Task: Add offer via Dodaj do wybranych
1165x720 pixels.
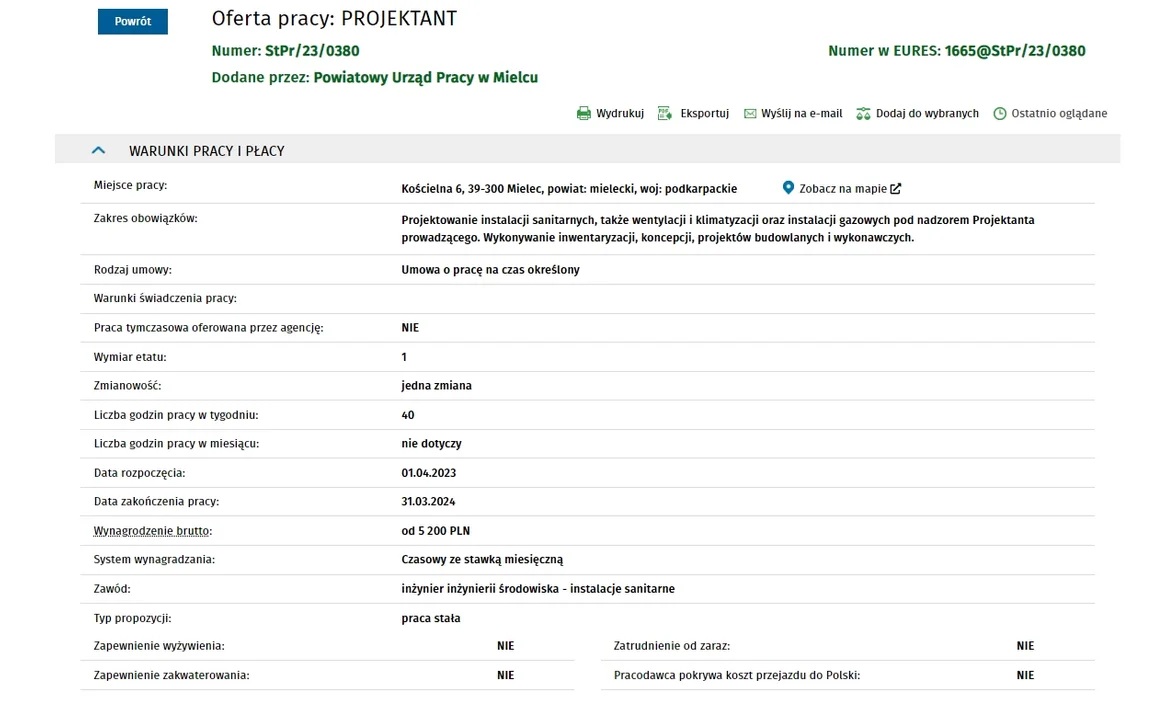Action: point(927,114)
